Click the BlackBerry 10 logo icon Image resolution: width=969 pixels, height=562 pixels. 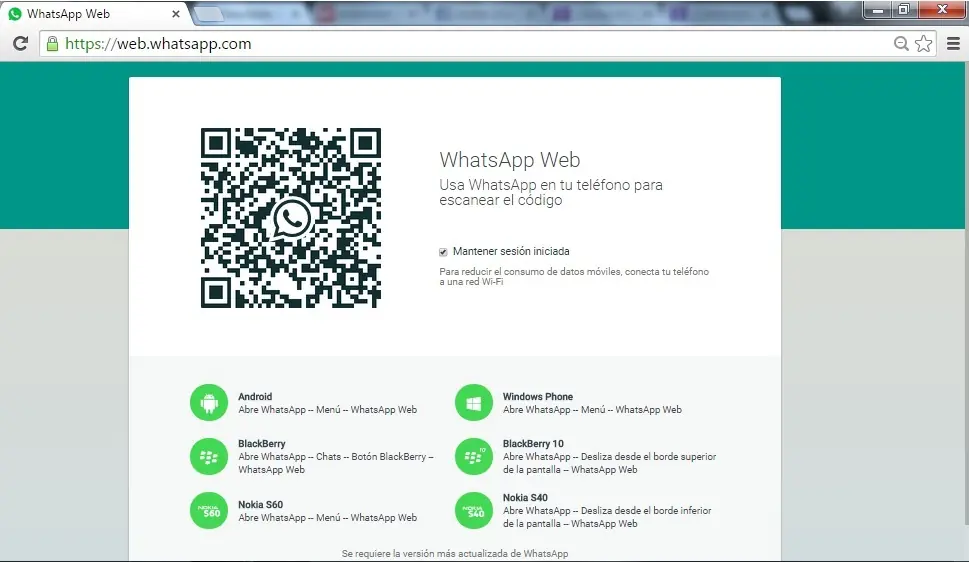click(x=473, y=456)
